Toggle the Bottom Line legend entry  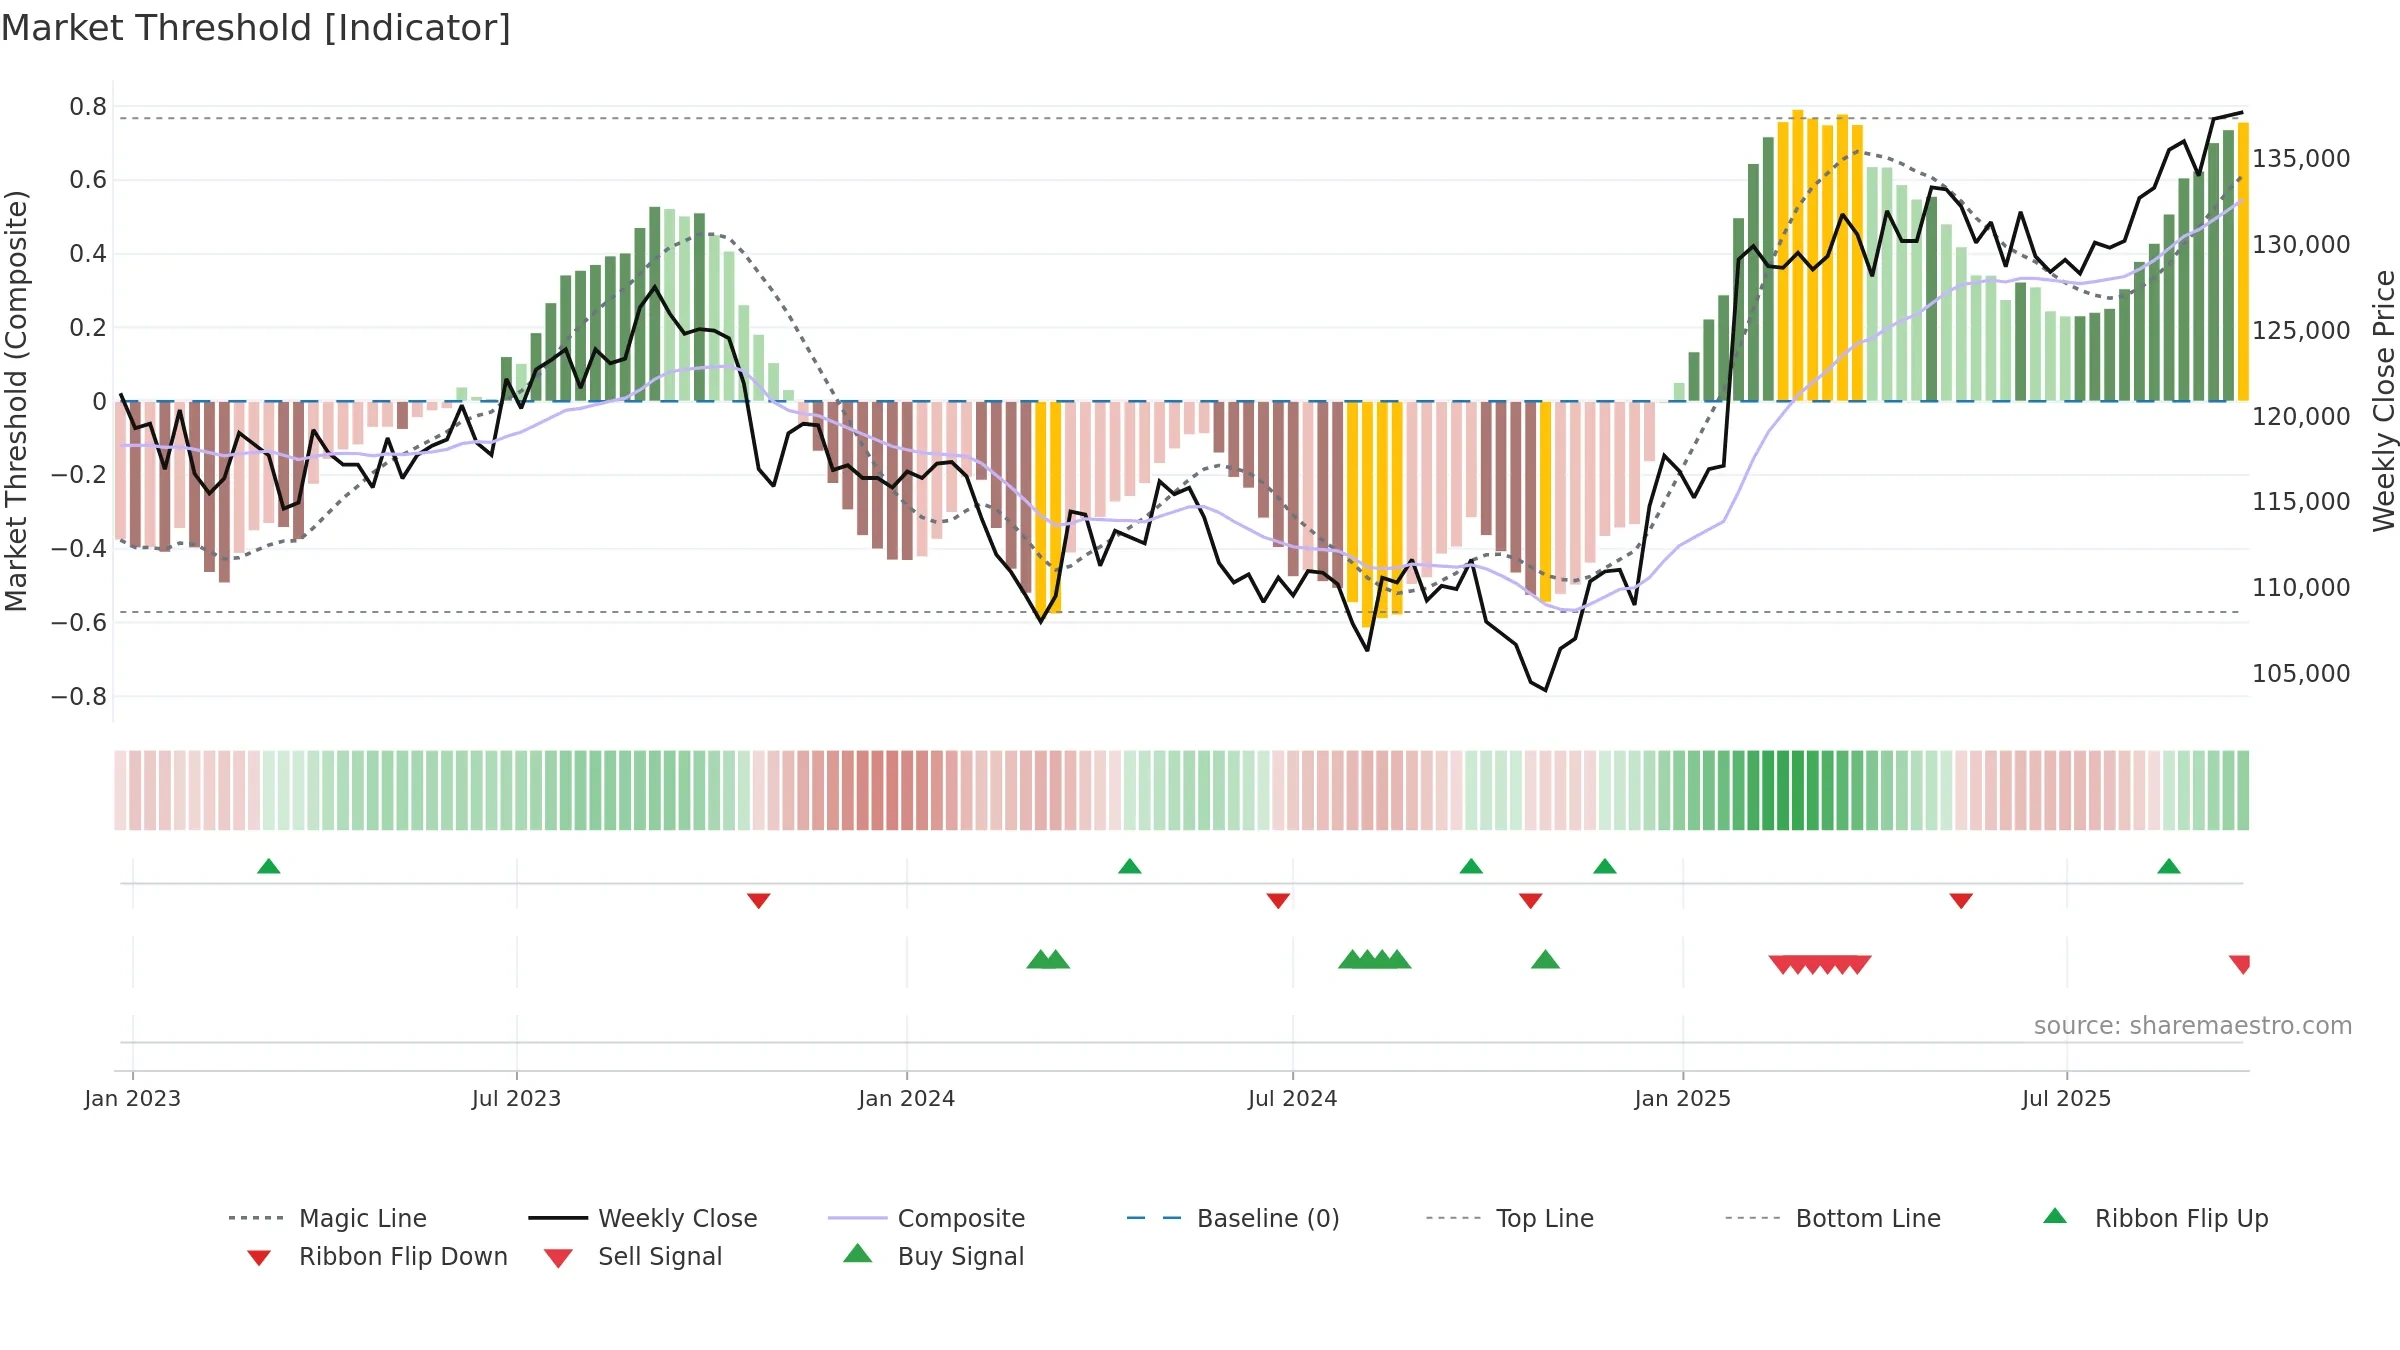pos(1833,1218)
